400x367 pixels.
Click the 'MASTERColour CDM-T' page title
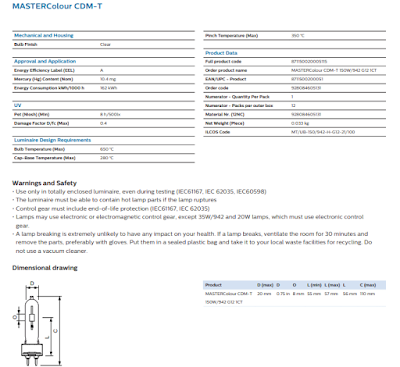click(x=57, y=6)
